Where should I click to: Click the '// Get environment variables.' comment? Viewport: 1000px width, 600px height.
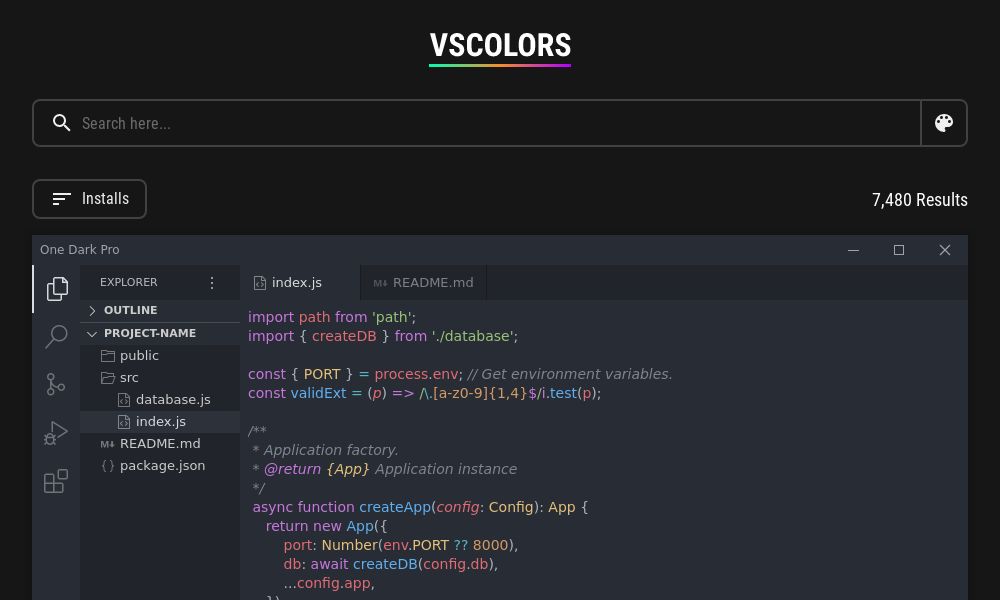point(570,374)
